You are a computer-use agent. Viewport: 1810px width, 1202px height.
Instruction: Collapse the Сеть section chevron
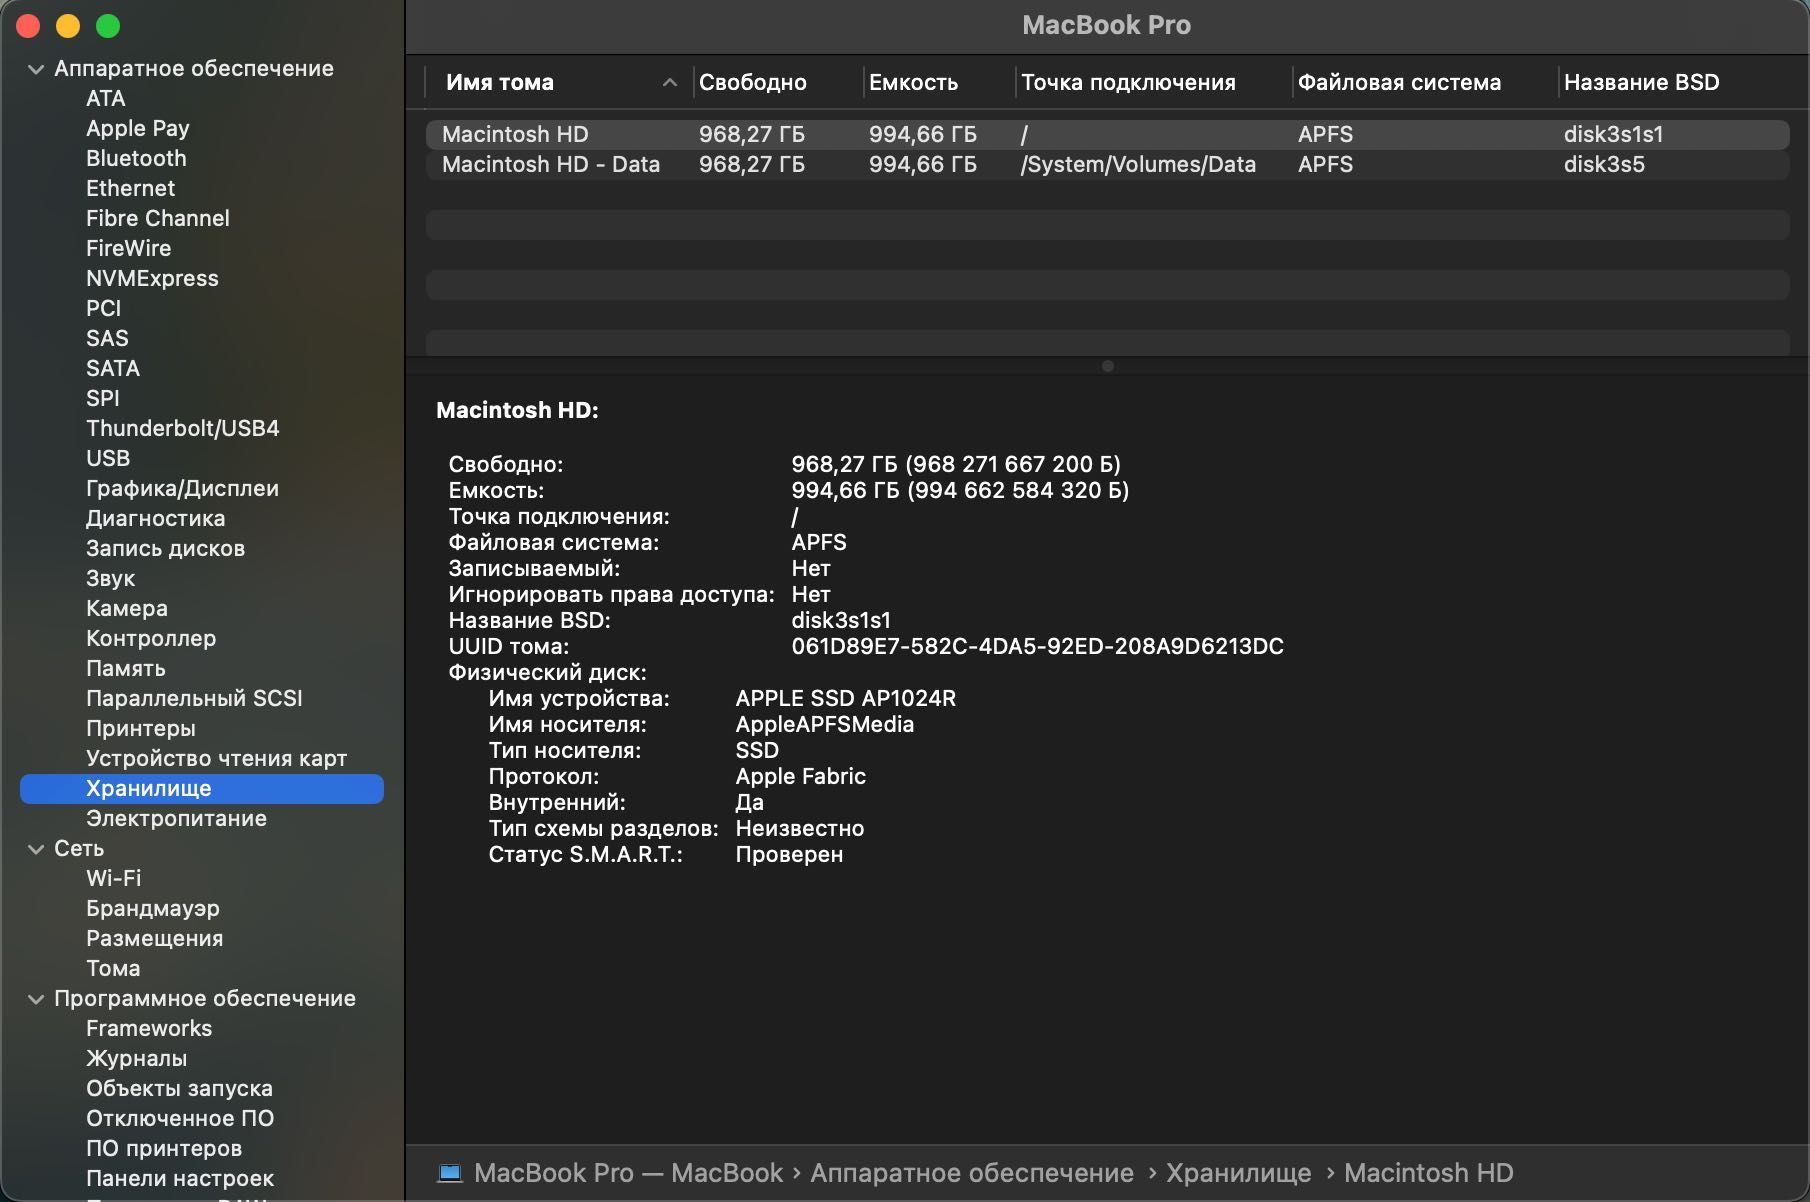tap(36, 849)
